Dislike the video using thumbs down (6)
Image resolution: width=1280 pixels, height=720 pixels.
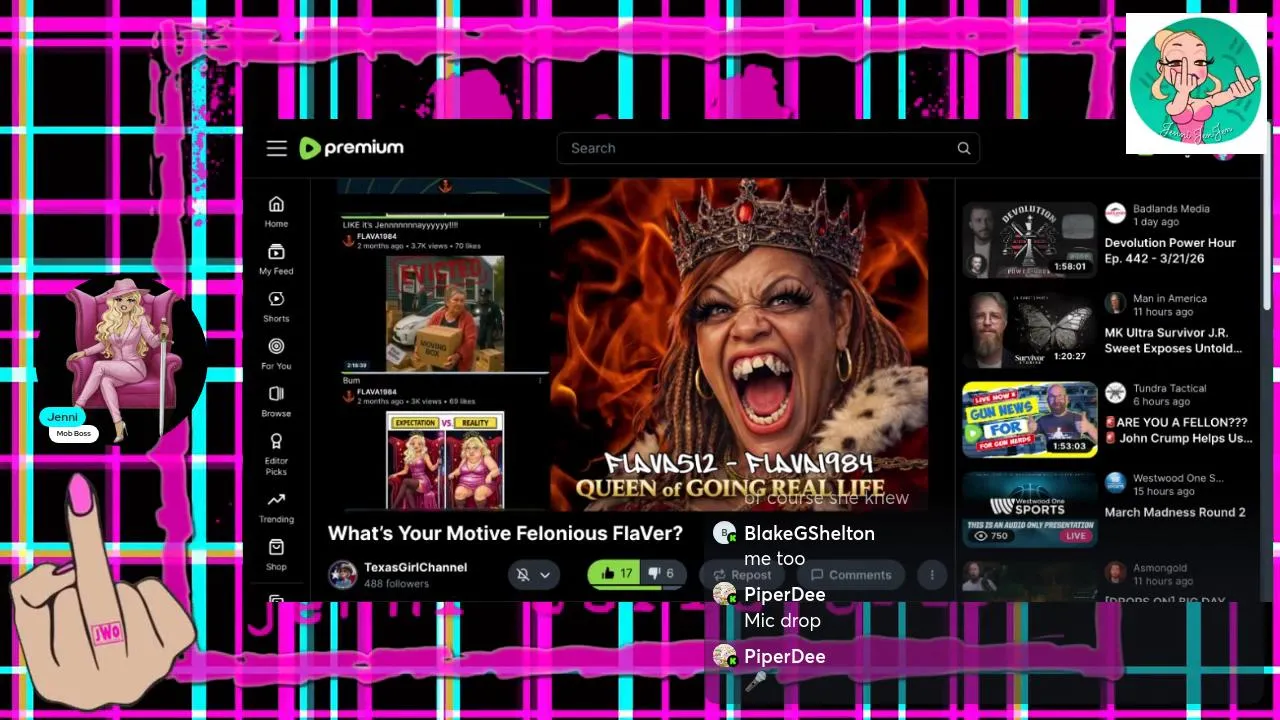662,573
